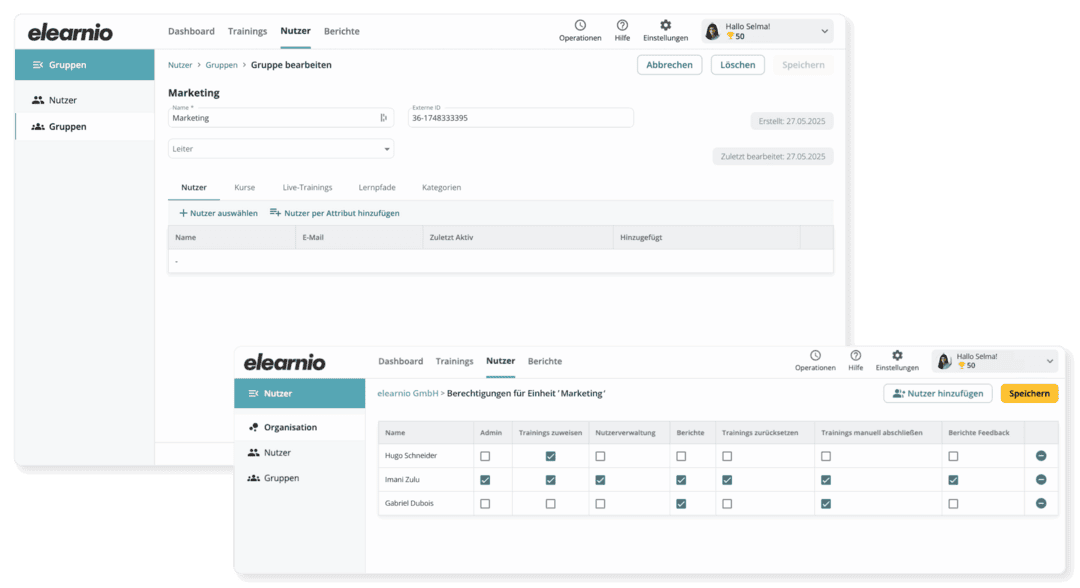Image resolution: width=1080 pixels, height=588 pixels.
Task: Click the Abbrechen button
Action: click(x=669, y=65)
